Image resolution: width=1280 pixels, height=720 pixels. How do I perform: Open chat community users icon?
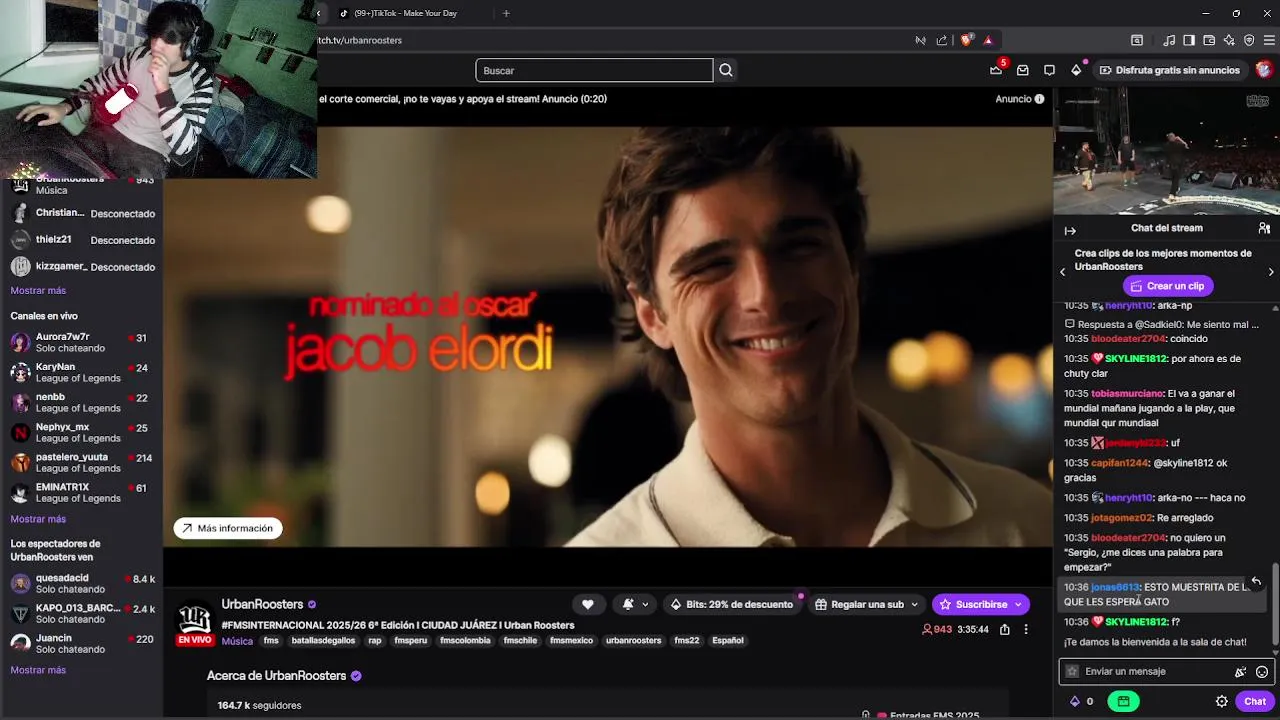point(1264,228)
